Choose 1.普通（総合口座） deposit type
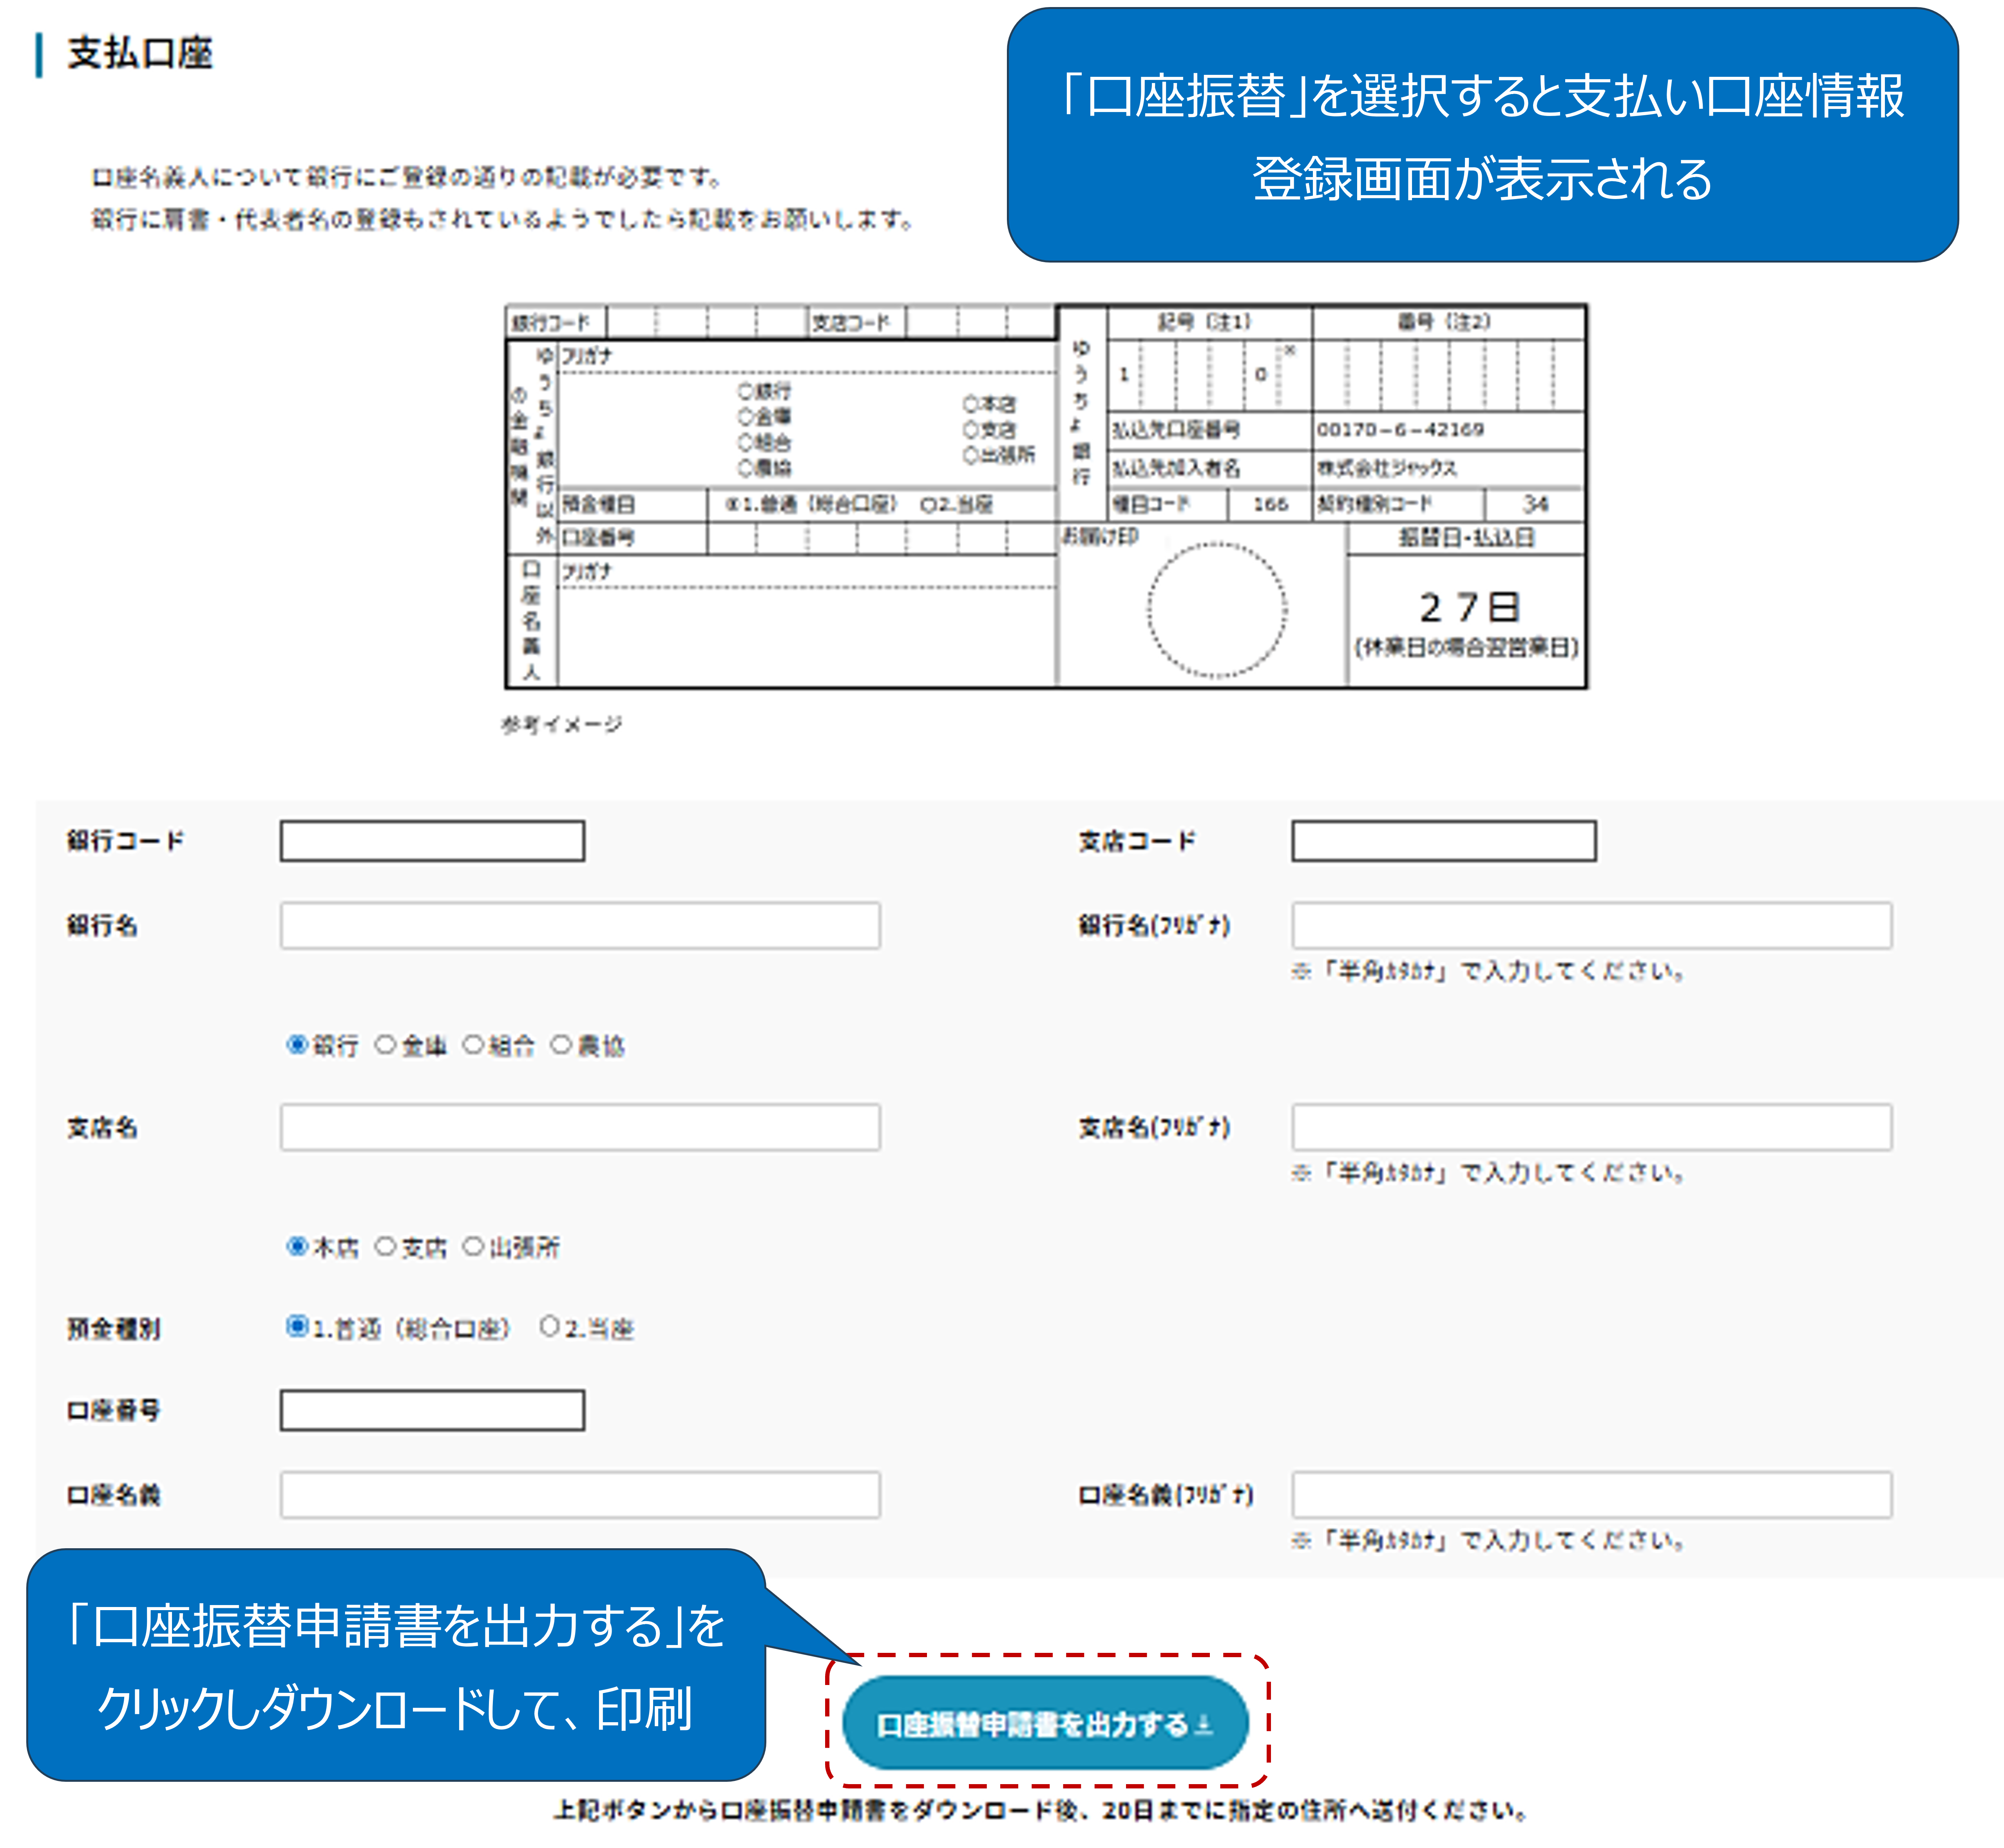This screenshot has width=2004, height=1848. pos(297,1327)
